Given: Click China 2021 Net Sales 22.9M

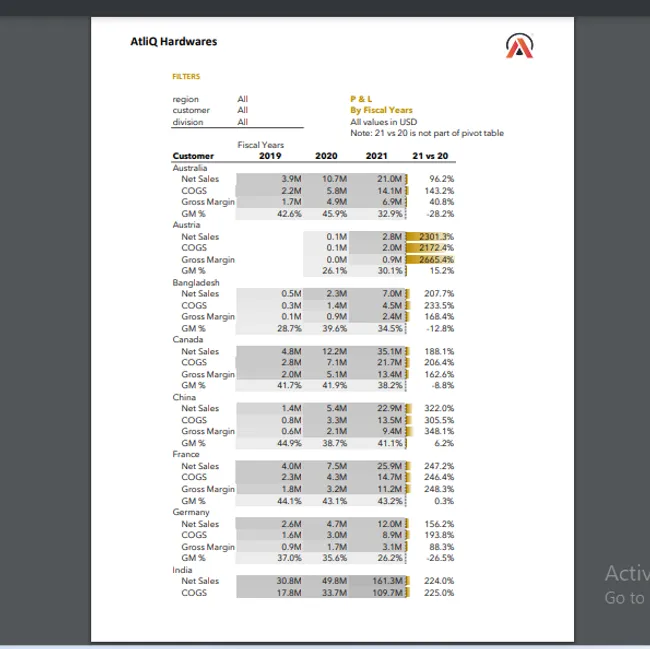Looking at the screenshot, I should click(x=390, y=409).
